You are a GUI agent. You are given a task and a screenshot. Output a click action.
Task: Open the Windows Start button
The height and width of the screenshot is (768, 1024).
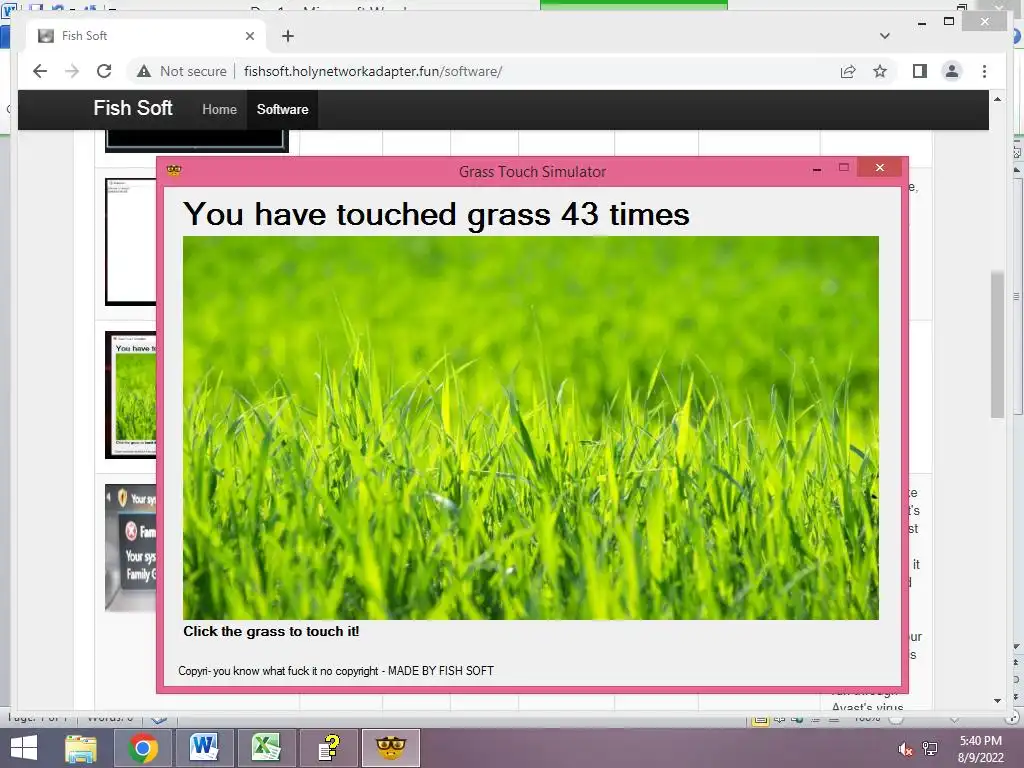click(24, 748)
